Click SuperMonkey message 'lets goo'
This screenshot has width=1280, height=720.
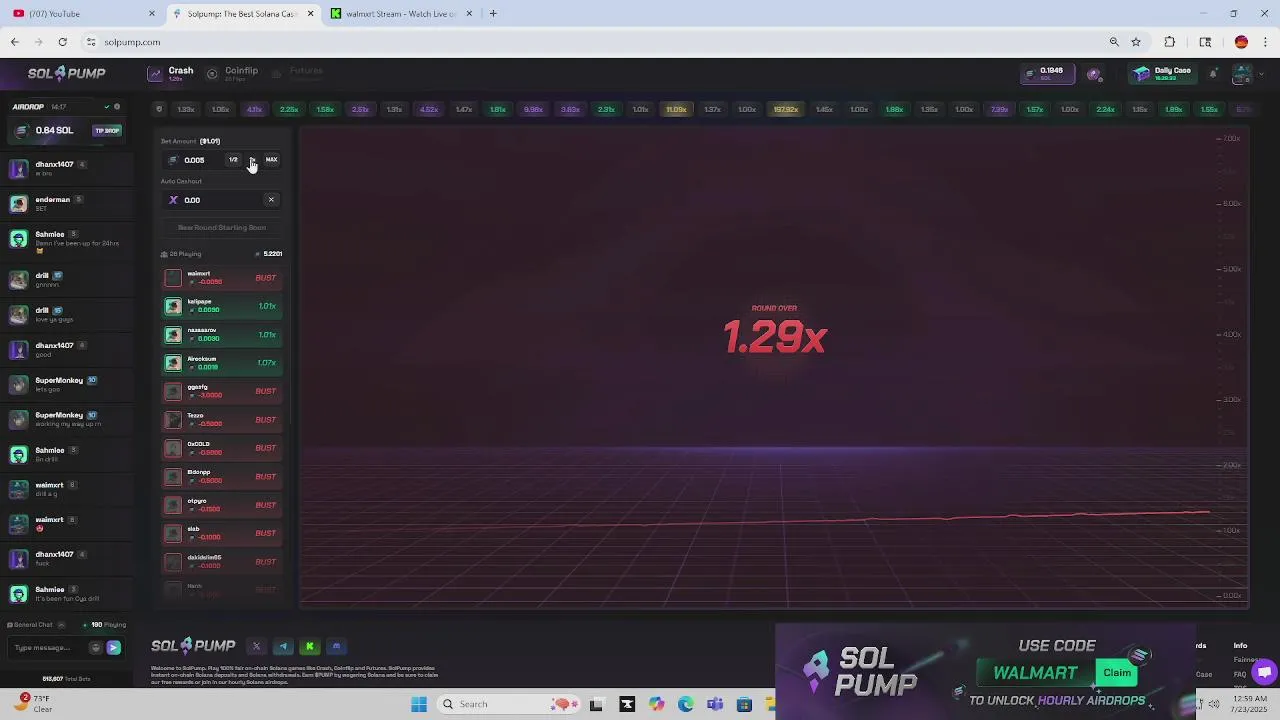click(48, 389)
